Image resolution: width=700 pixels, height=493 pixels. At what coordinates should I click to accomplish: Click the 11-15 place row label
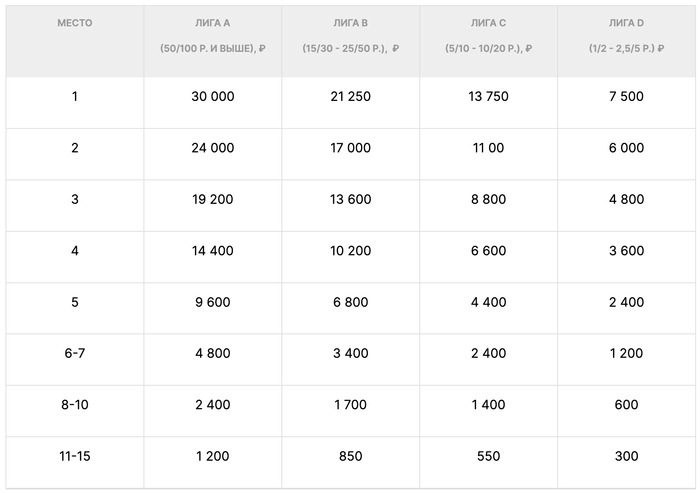75,456
